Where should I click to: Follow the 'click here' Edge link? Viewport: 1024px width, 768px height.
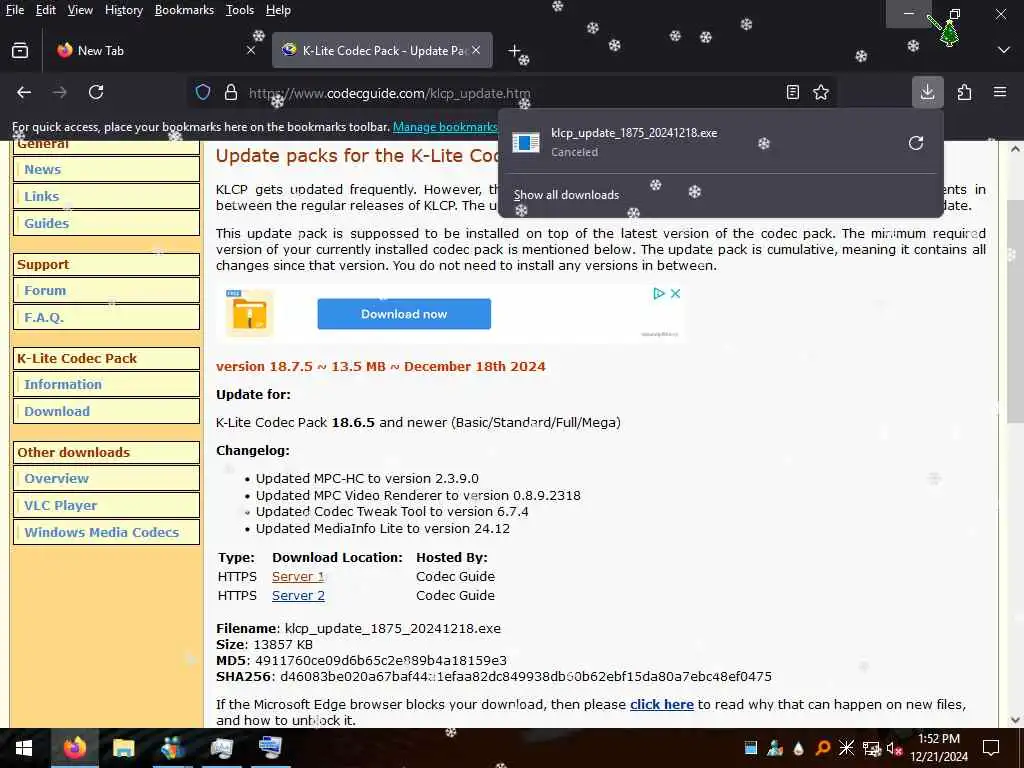pos(662,705)
